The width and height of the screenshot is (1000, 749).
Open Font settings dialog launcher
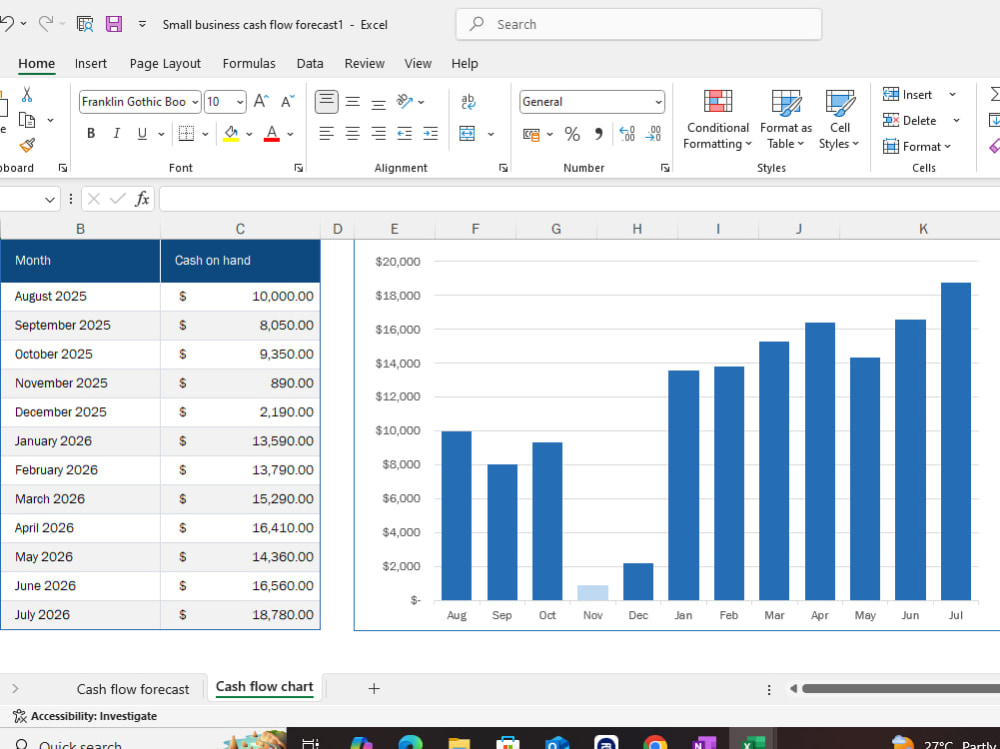298,168
